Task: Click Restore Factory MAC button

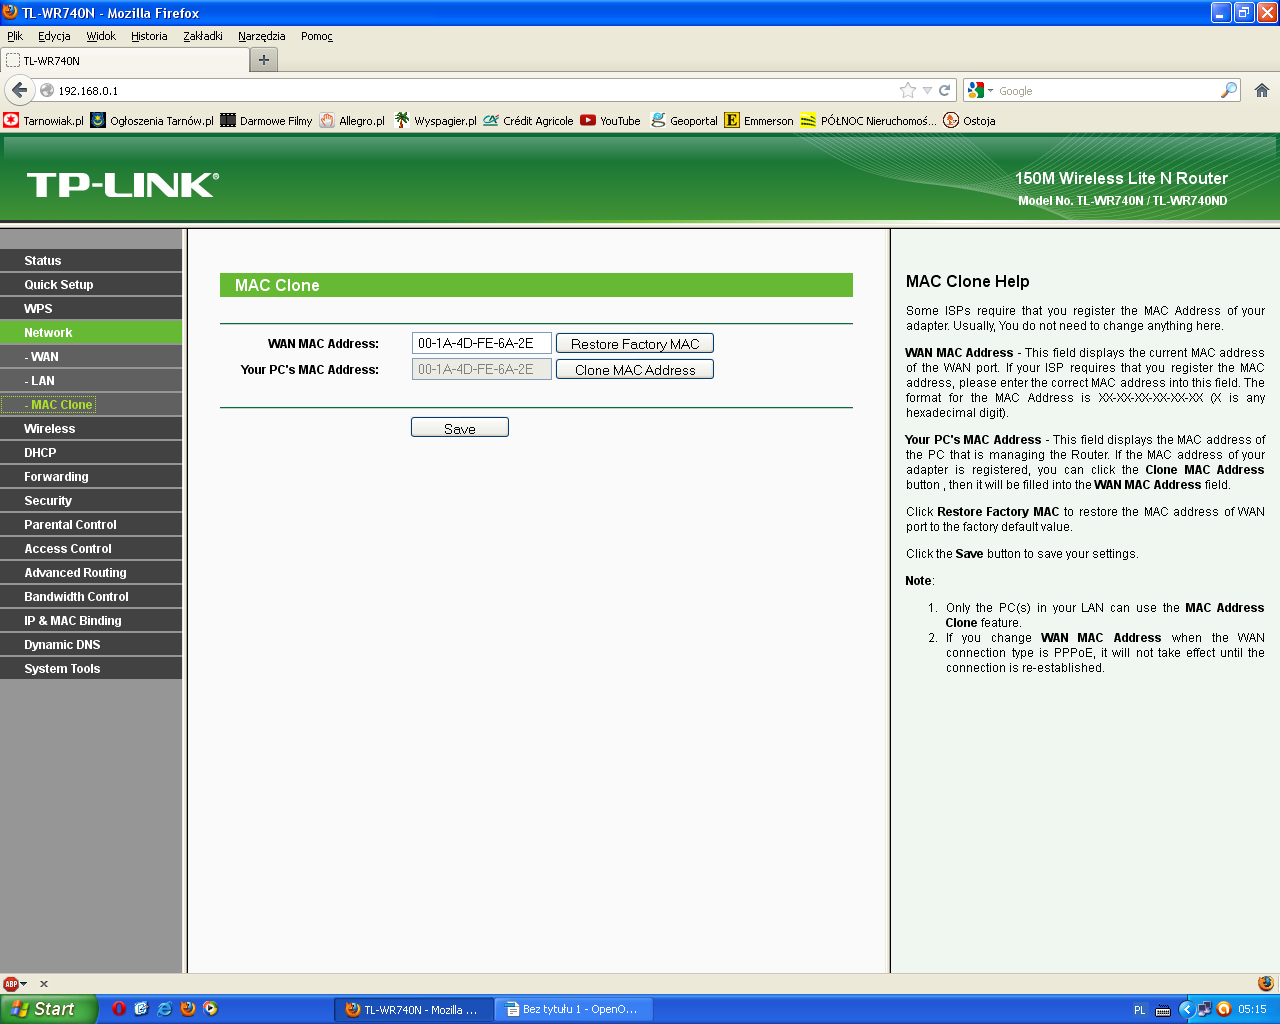Action: (634, 344)
